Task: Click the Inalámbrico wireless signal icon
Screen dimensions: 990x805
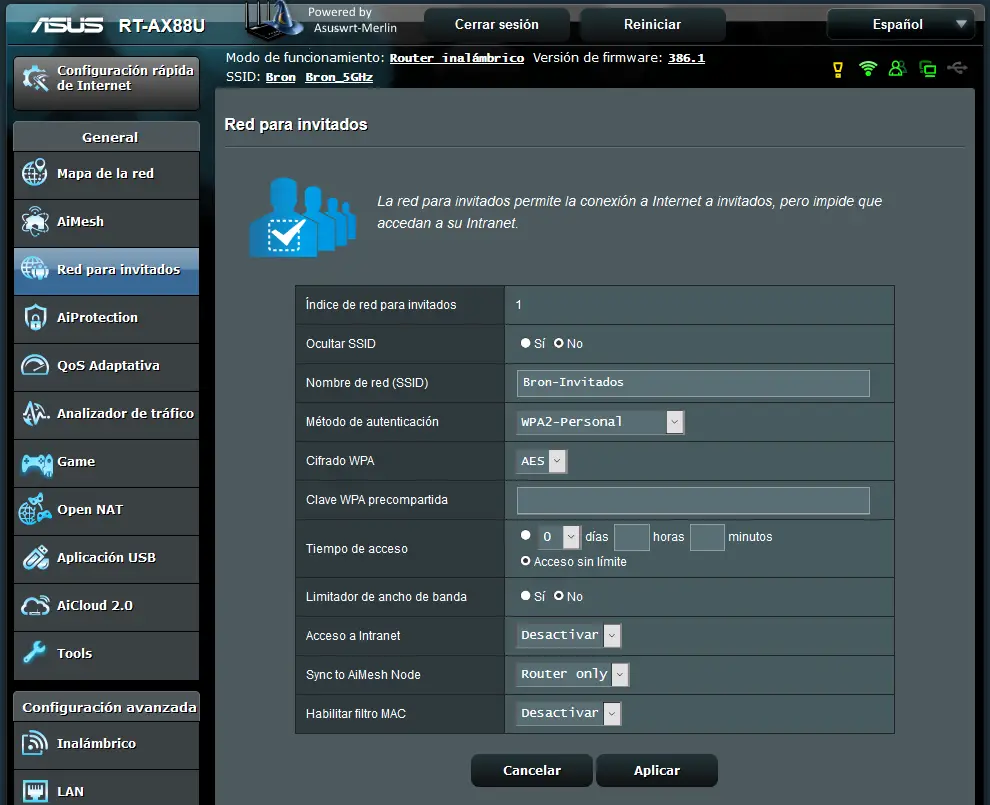Action: (35, 743)
